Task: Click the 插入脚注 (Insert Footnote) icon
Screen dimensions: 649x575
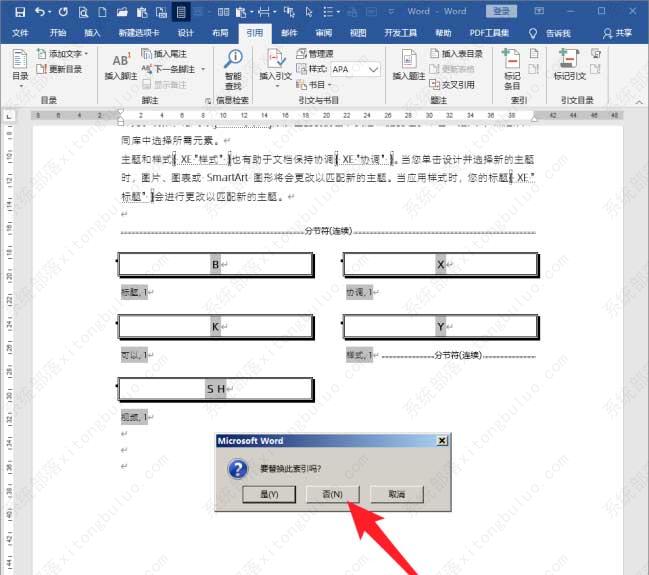Action: click(119, 62)
